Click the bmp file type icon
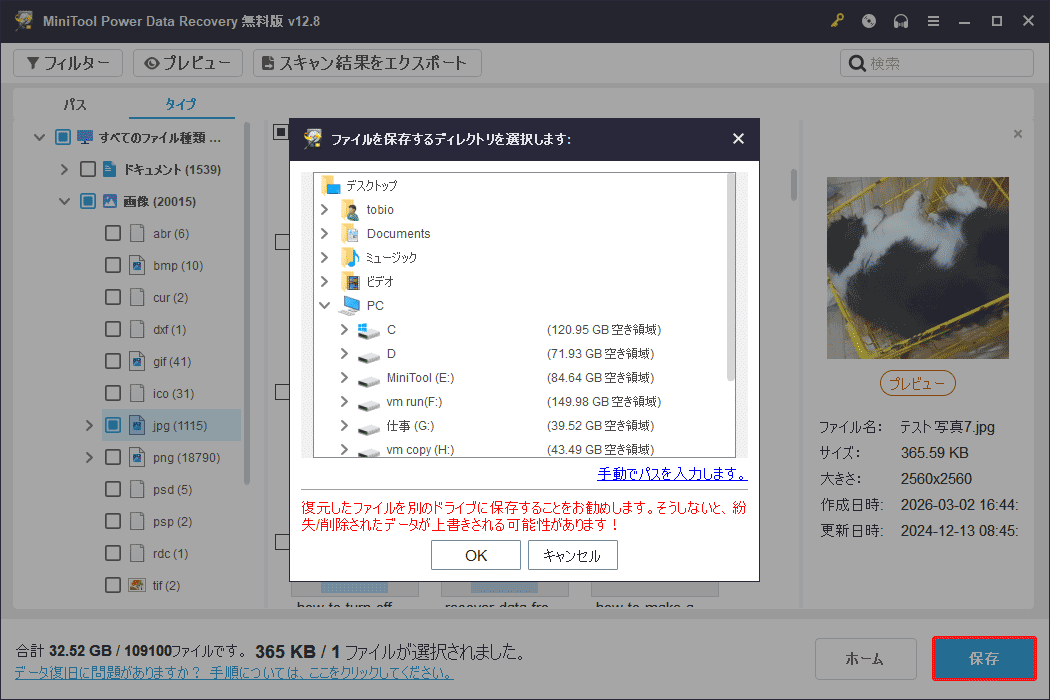 [x=137, y=265]
